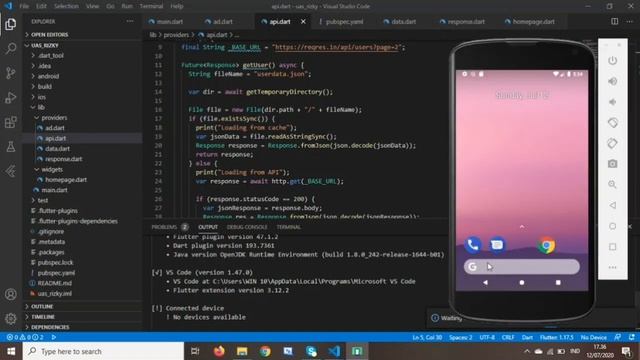
Task: Click the emulator volume up button
Action: coord(612,81)
